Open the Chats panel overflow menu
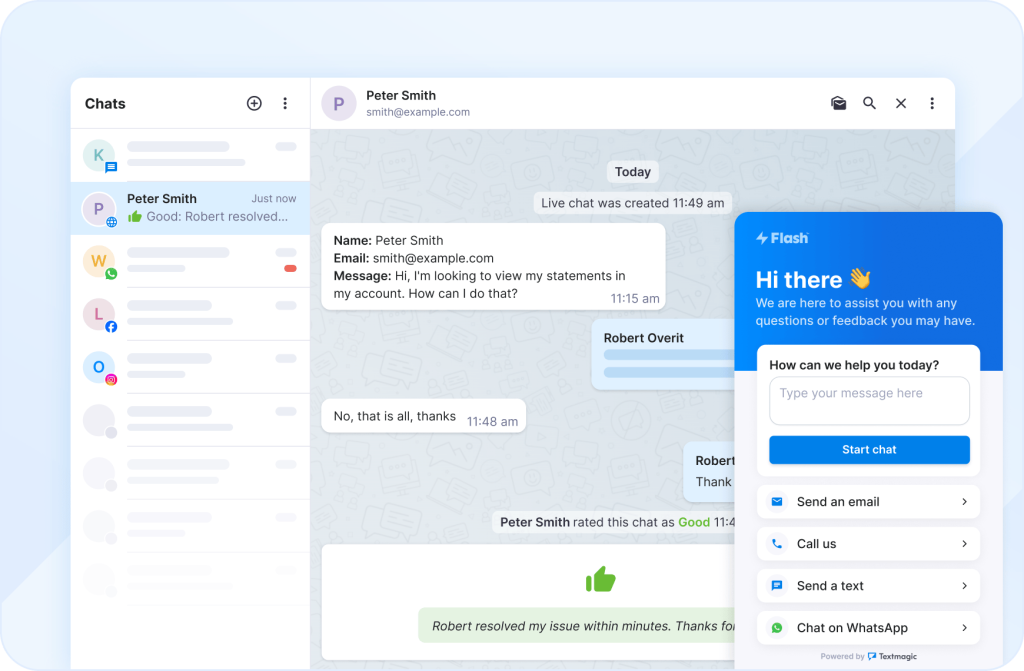The image size is (1024, 671). (285, 103)
